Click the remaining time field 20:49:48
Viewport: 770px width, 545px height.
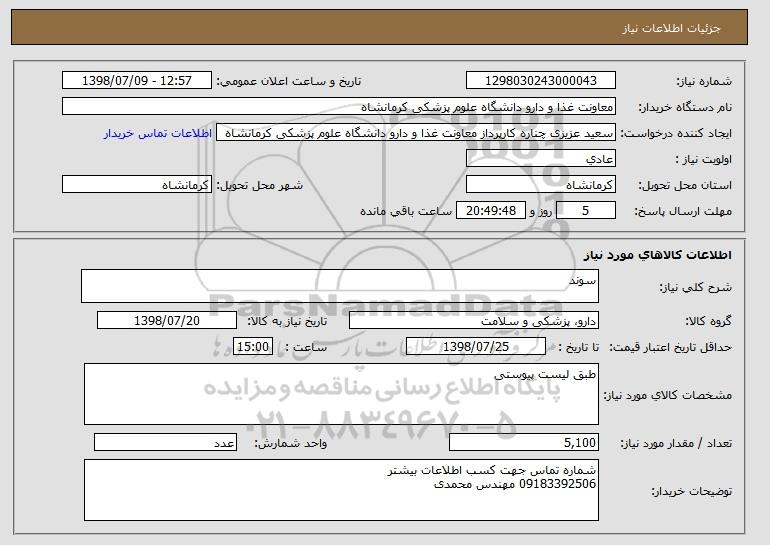491,211
